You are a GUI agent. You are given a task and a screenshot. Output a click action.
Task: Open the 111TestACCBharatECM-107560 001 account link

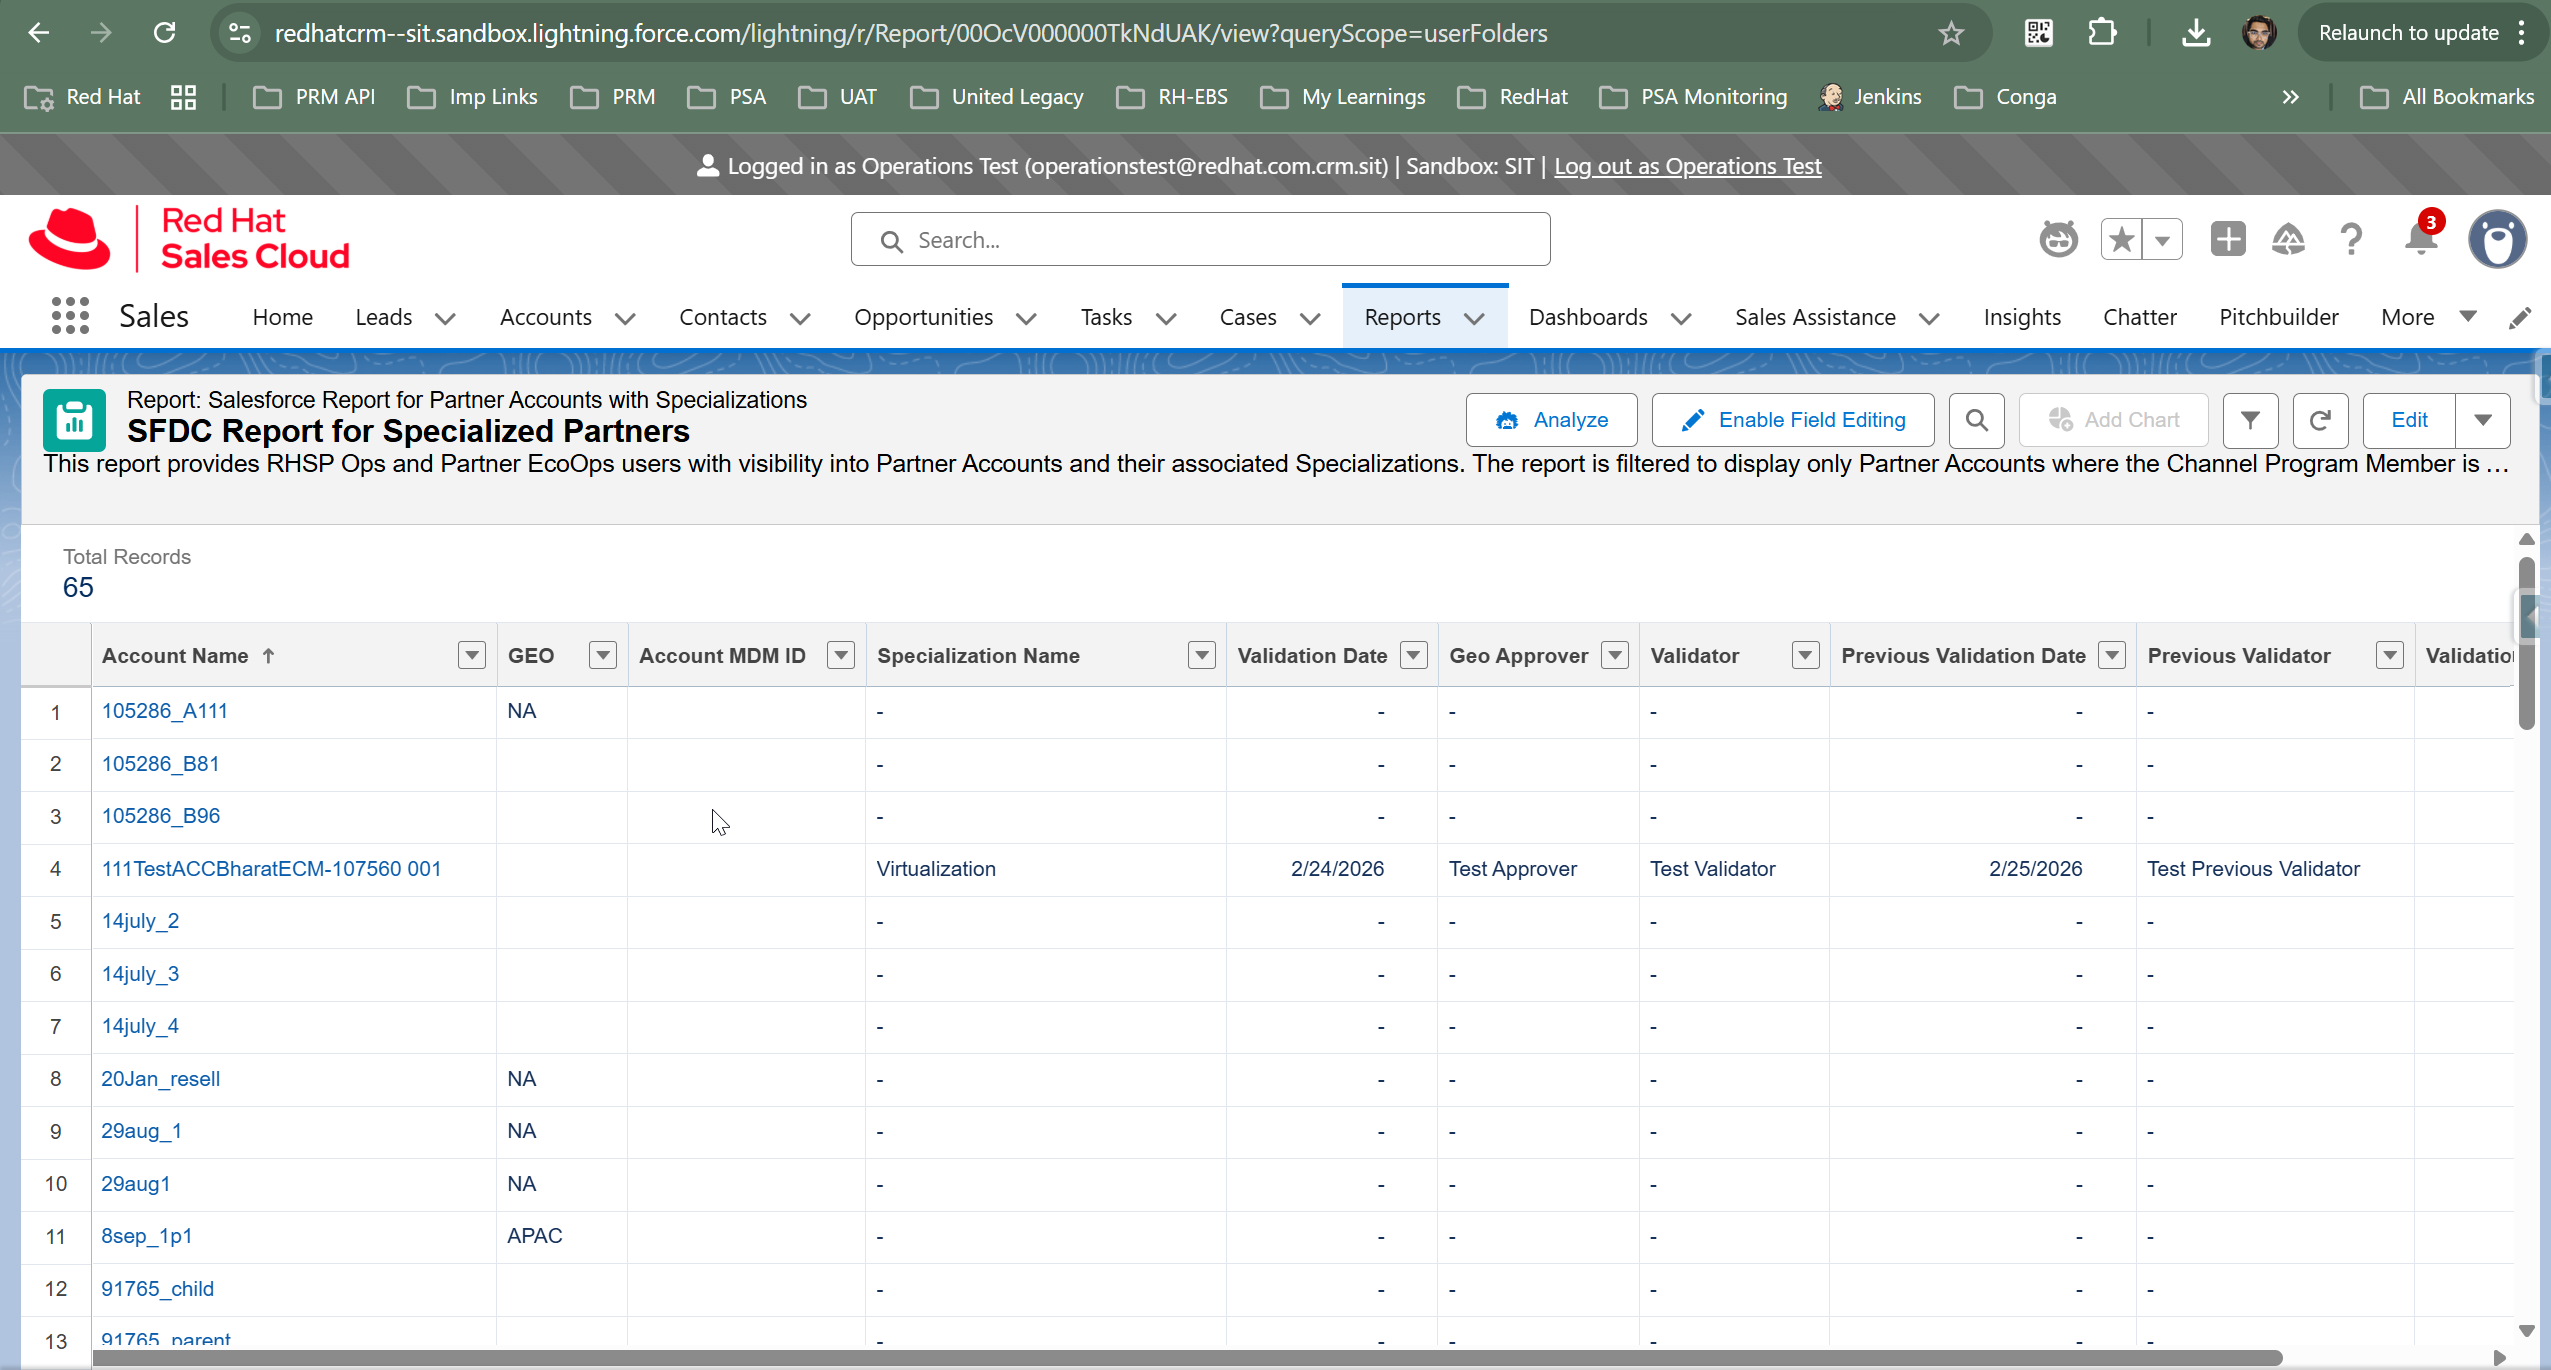pyautogui.click(x=271, y=869)
